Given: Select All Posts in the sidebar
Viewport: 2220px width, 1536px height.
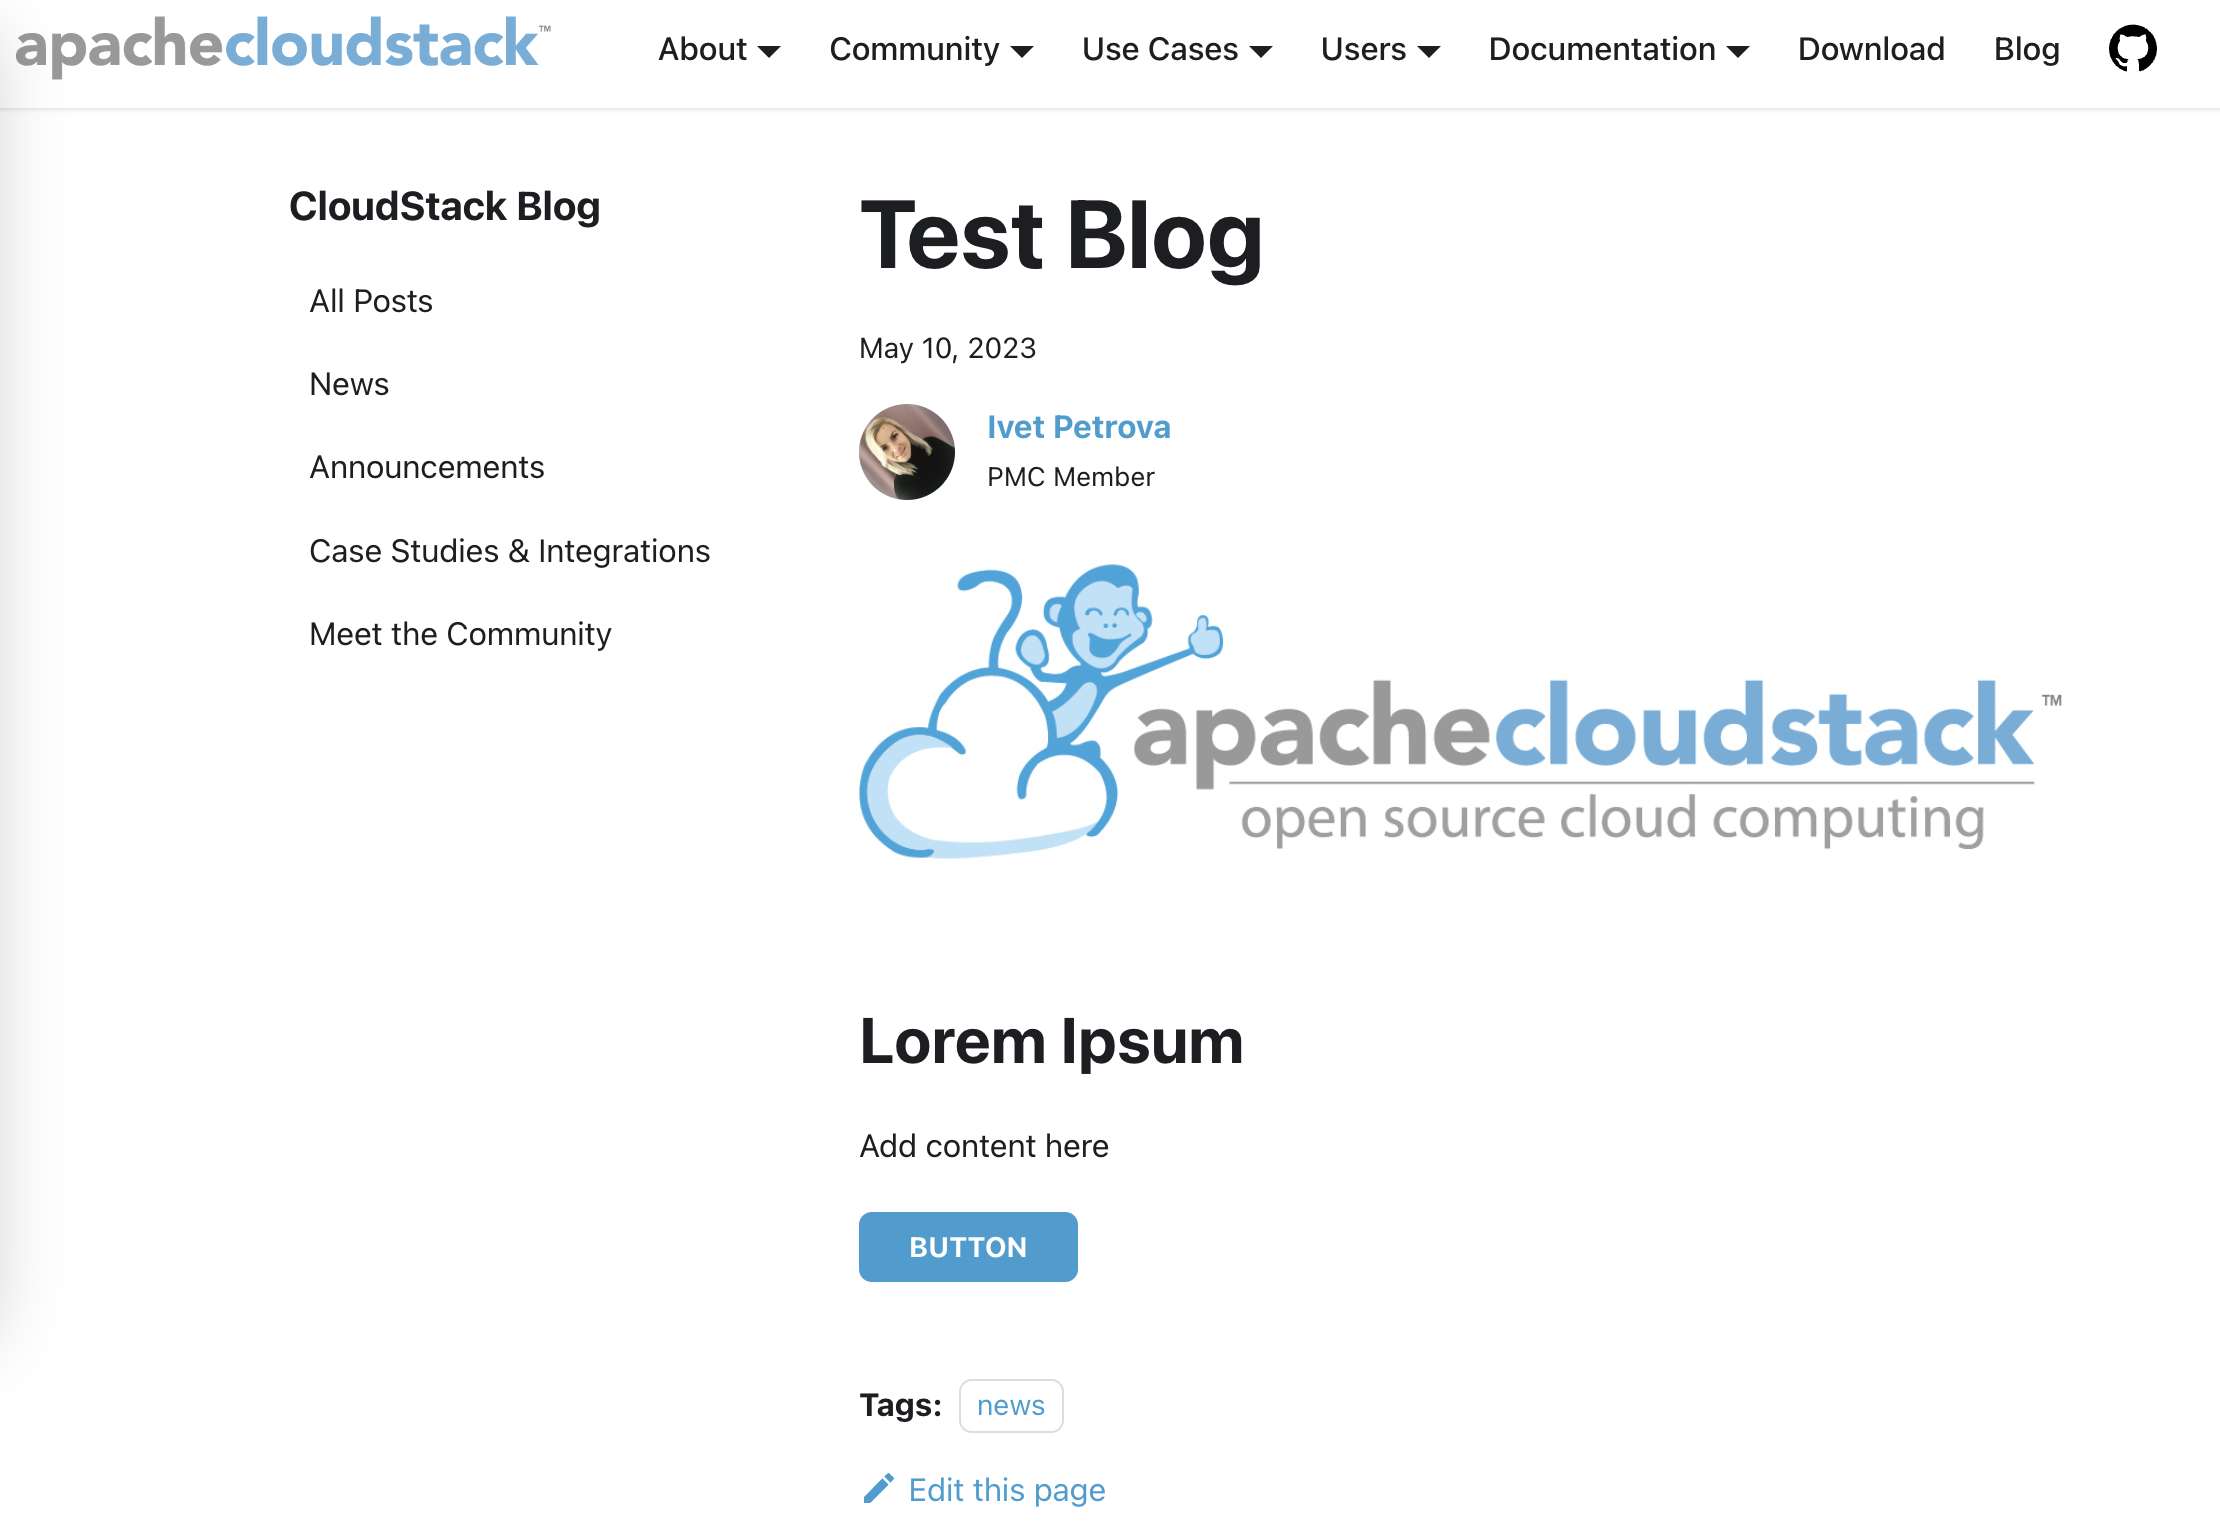Looking at the screenshot, I should click(x=371, y=301).
